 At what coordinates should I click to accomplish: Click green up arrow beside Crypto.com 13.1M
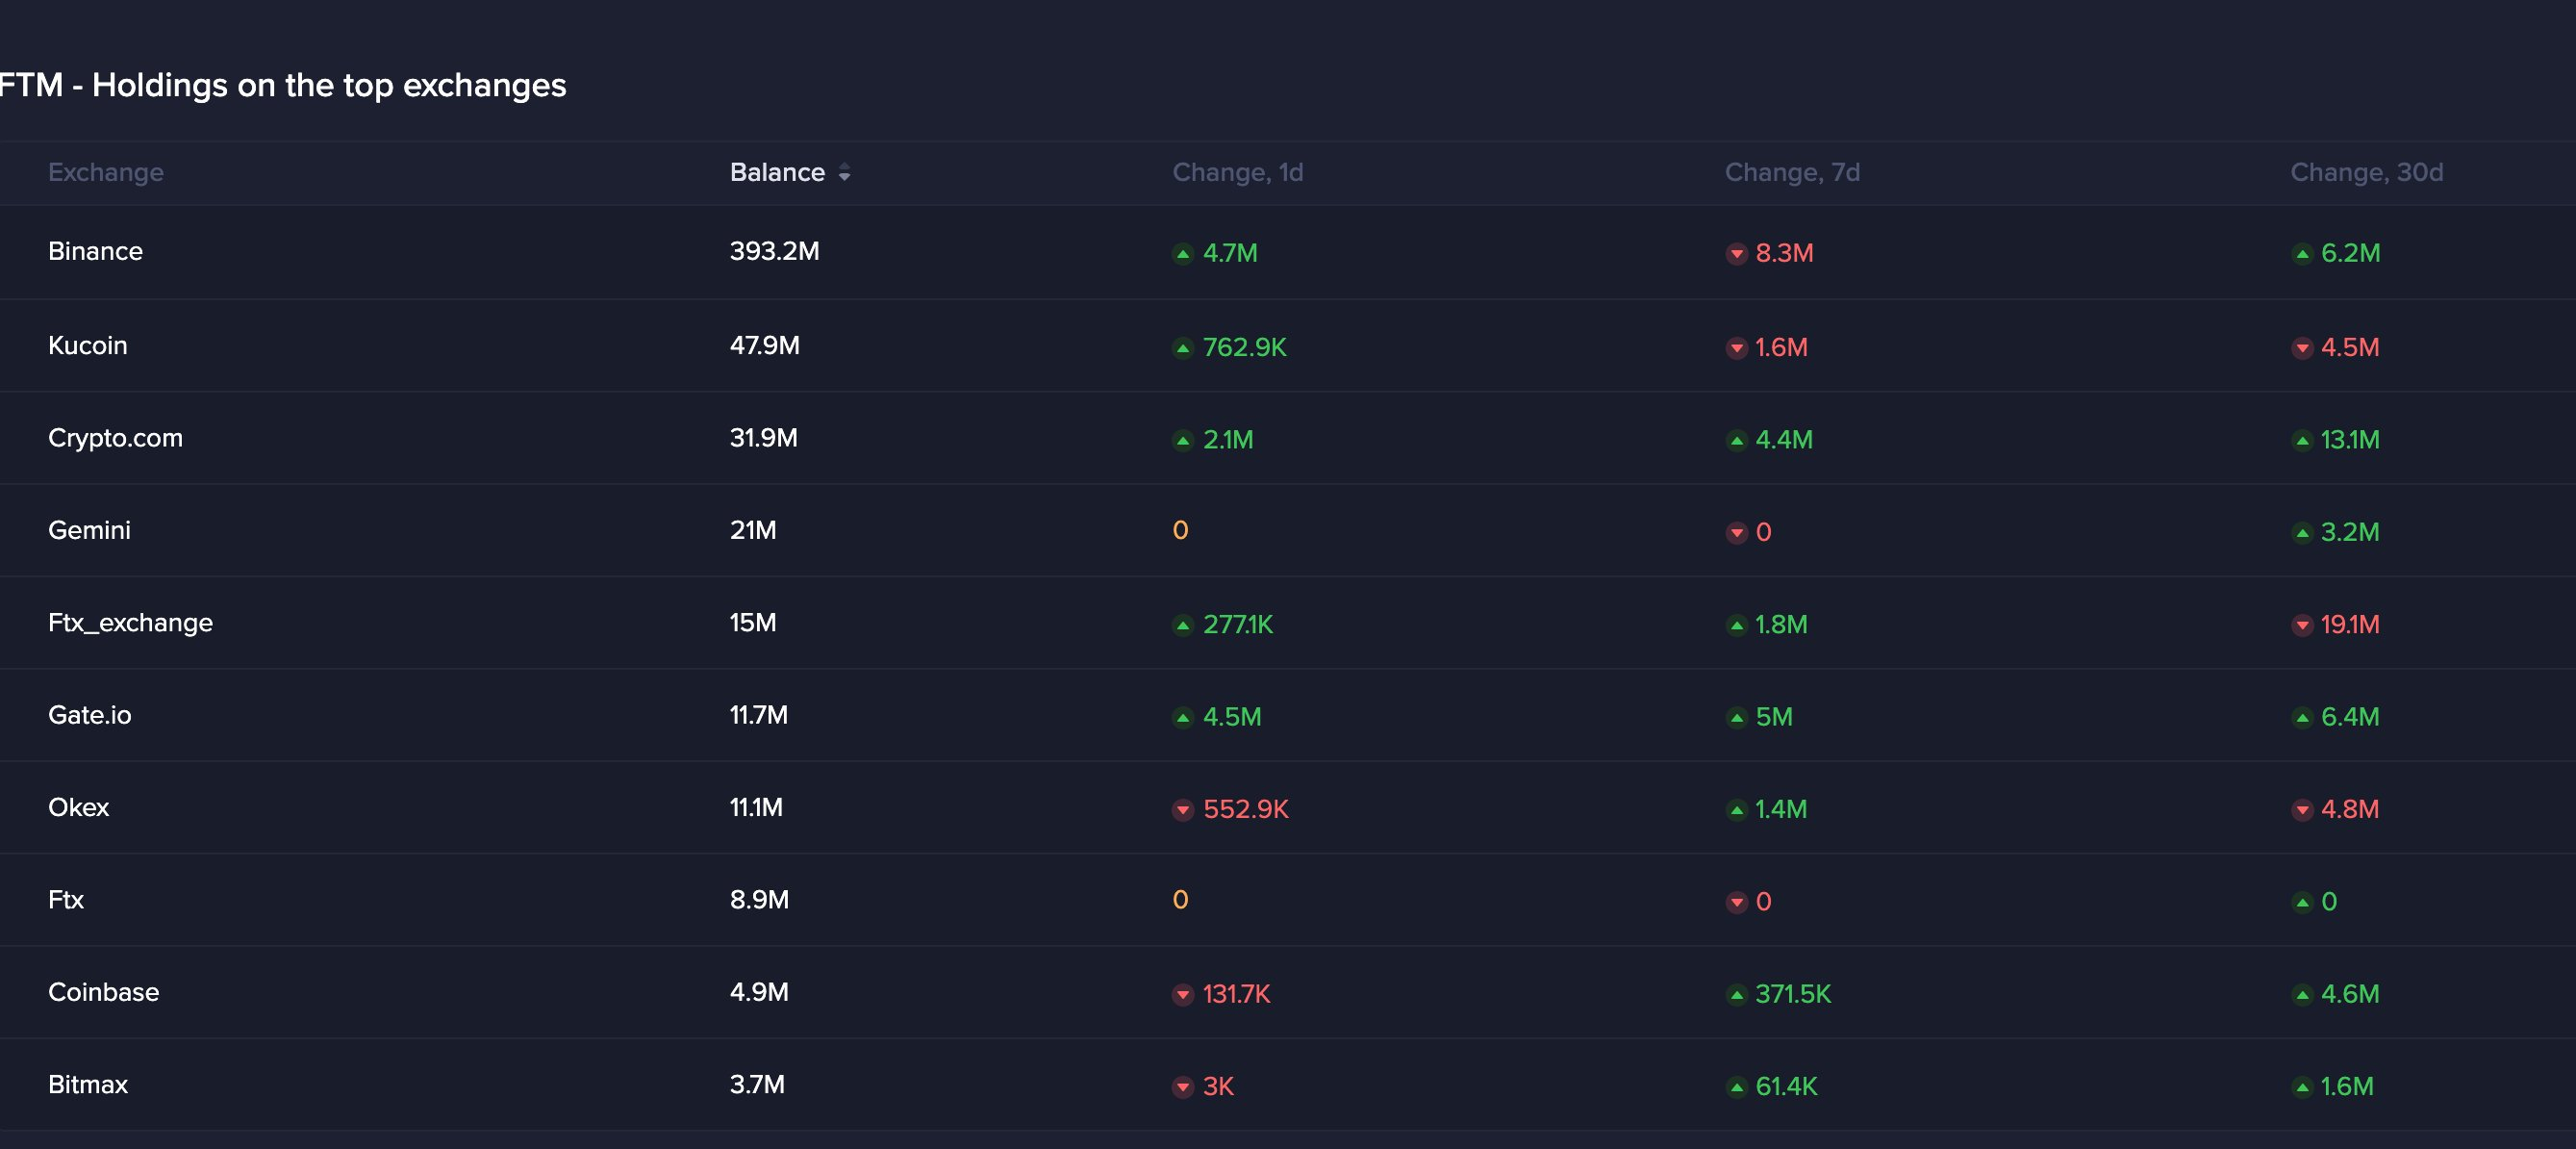tap(2302, 441)
